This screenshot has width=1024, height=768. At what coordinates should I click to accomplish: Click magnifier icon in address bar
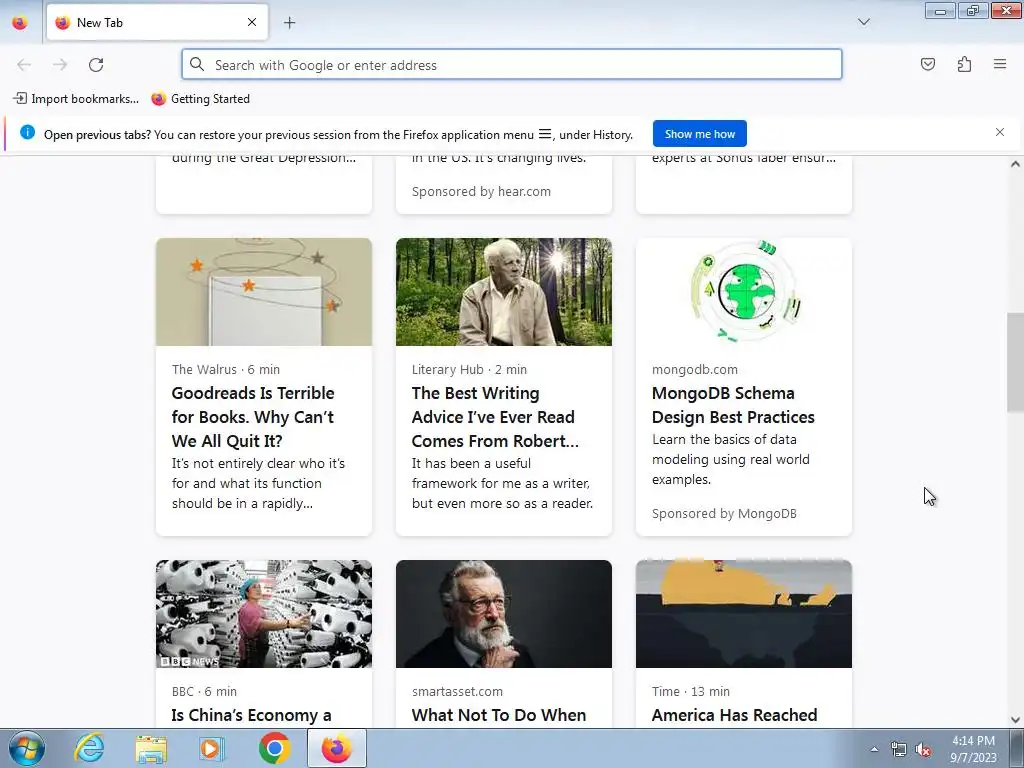click(x=197, y=64)
